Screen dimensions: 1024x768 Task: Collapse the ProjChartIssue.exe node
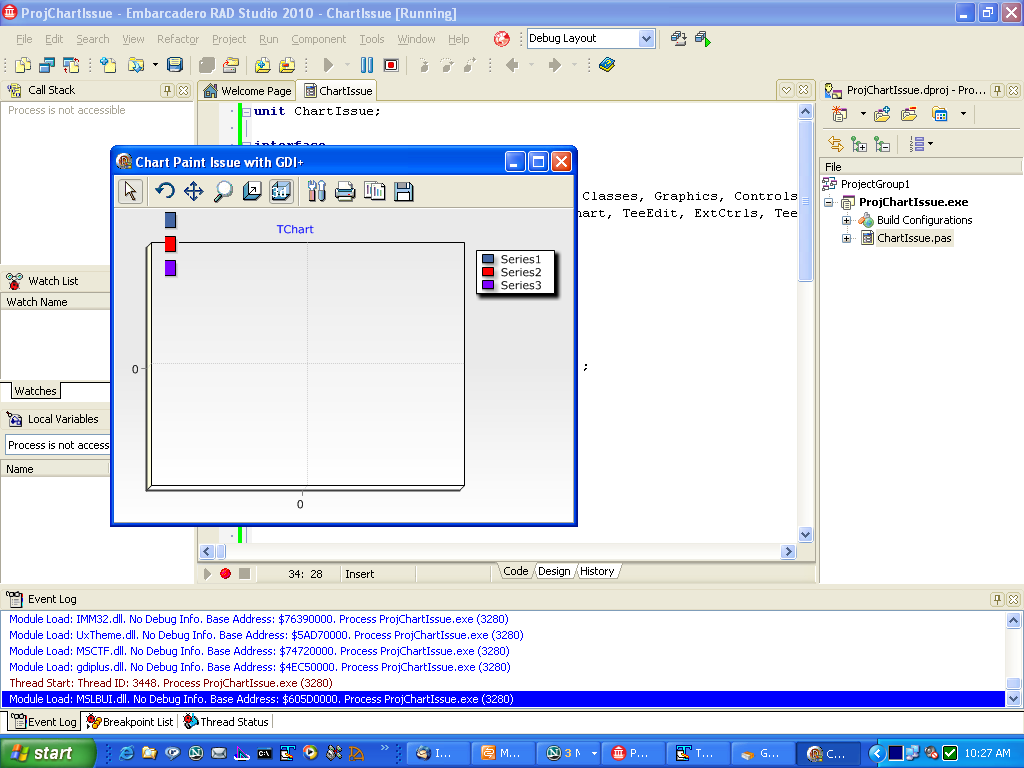829,202
